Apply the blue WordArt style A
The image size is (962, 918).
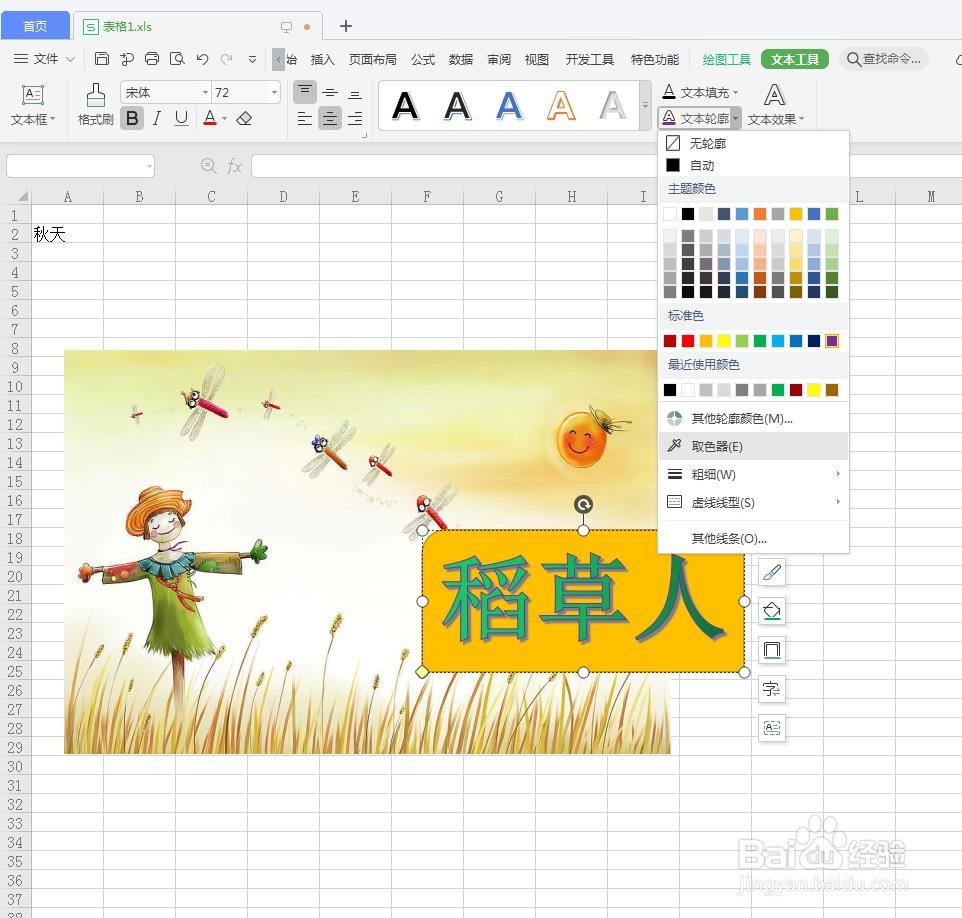pos(509,106)
